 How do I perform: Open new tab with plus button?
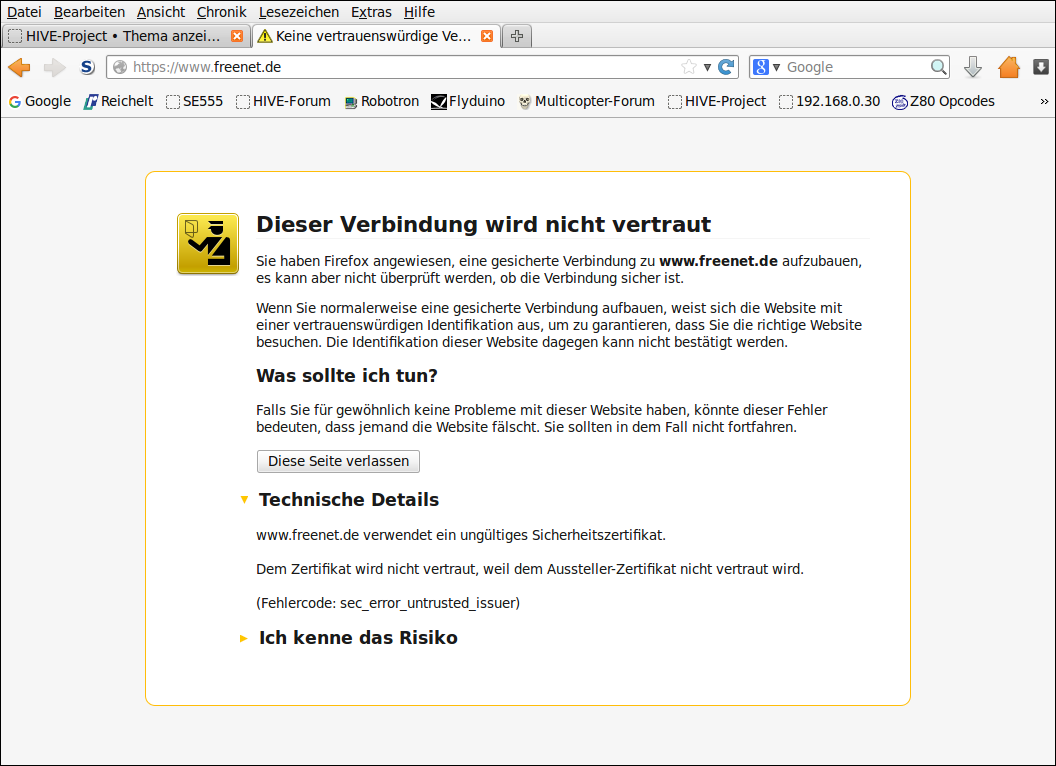click(517, 36)
